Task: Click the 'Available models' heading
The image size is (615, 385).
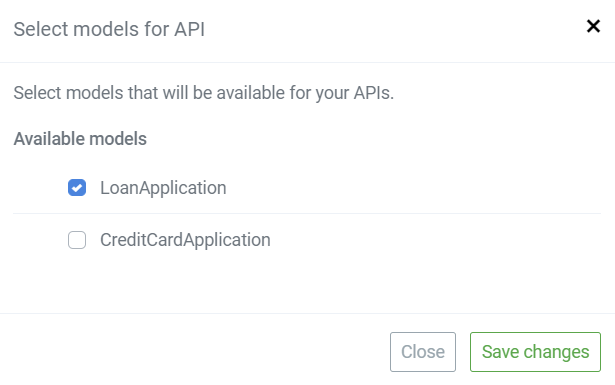Action: (80, 139)
